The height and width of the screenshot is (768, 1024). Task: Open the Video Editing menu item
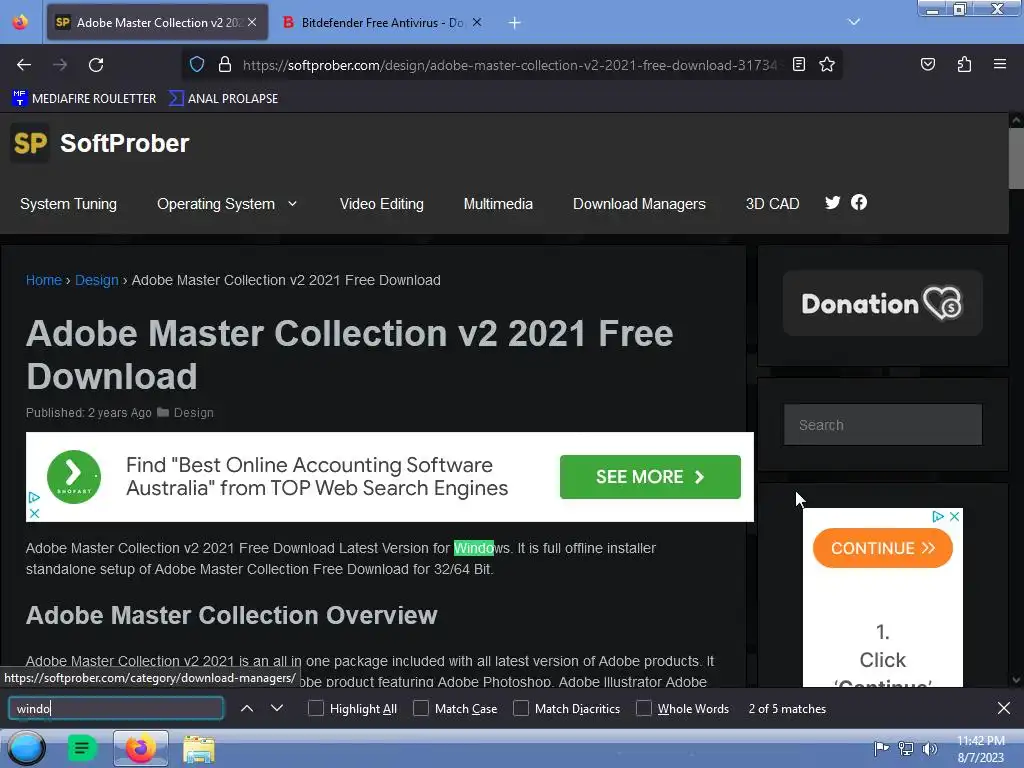point(381,204)
